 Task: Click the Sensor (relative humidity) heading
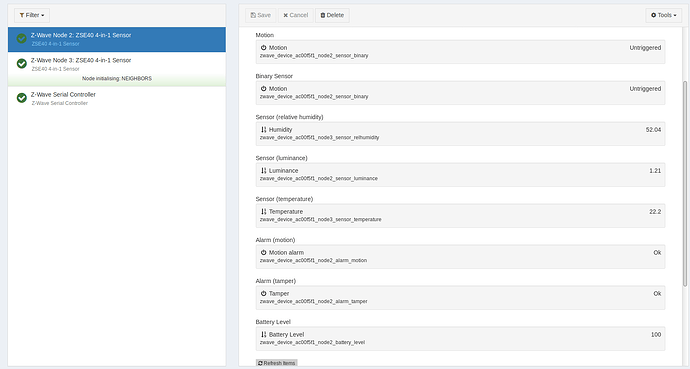289,117
